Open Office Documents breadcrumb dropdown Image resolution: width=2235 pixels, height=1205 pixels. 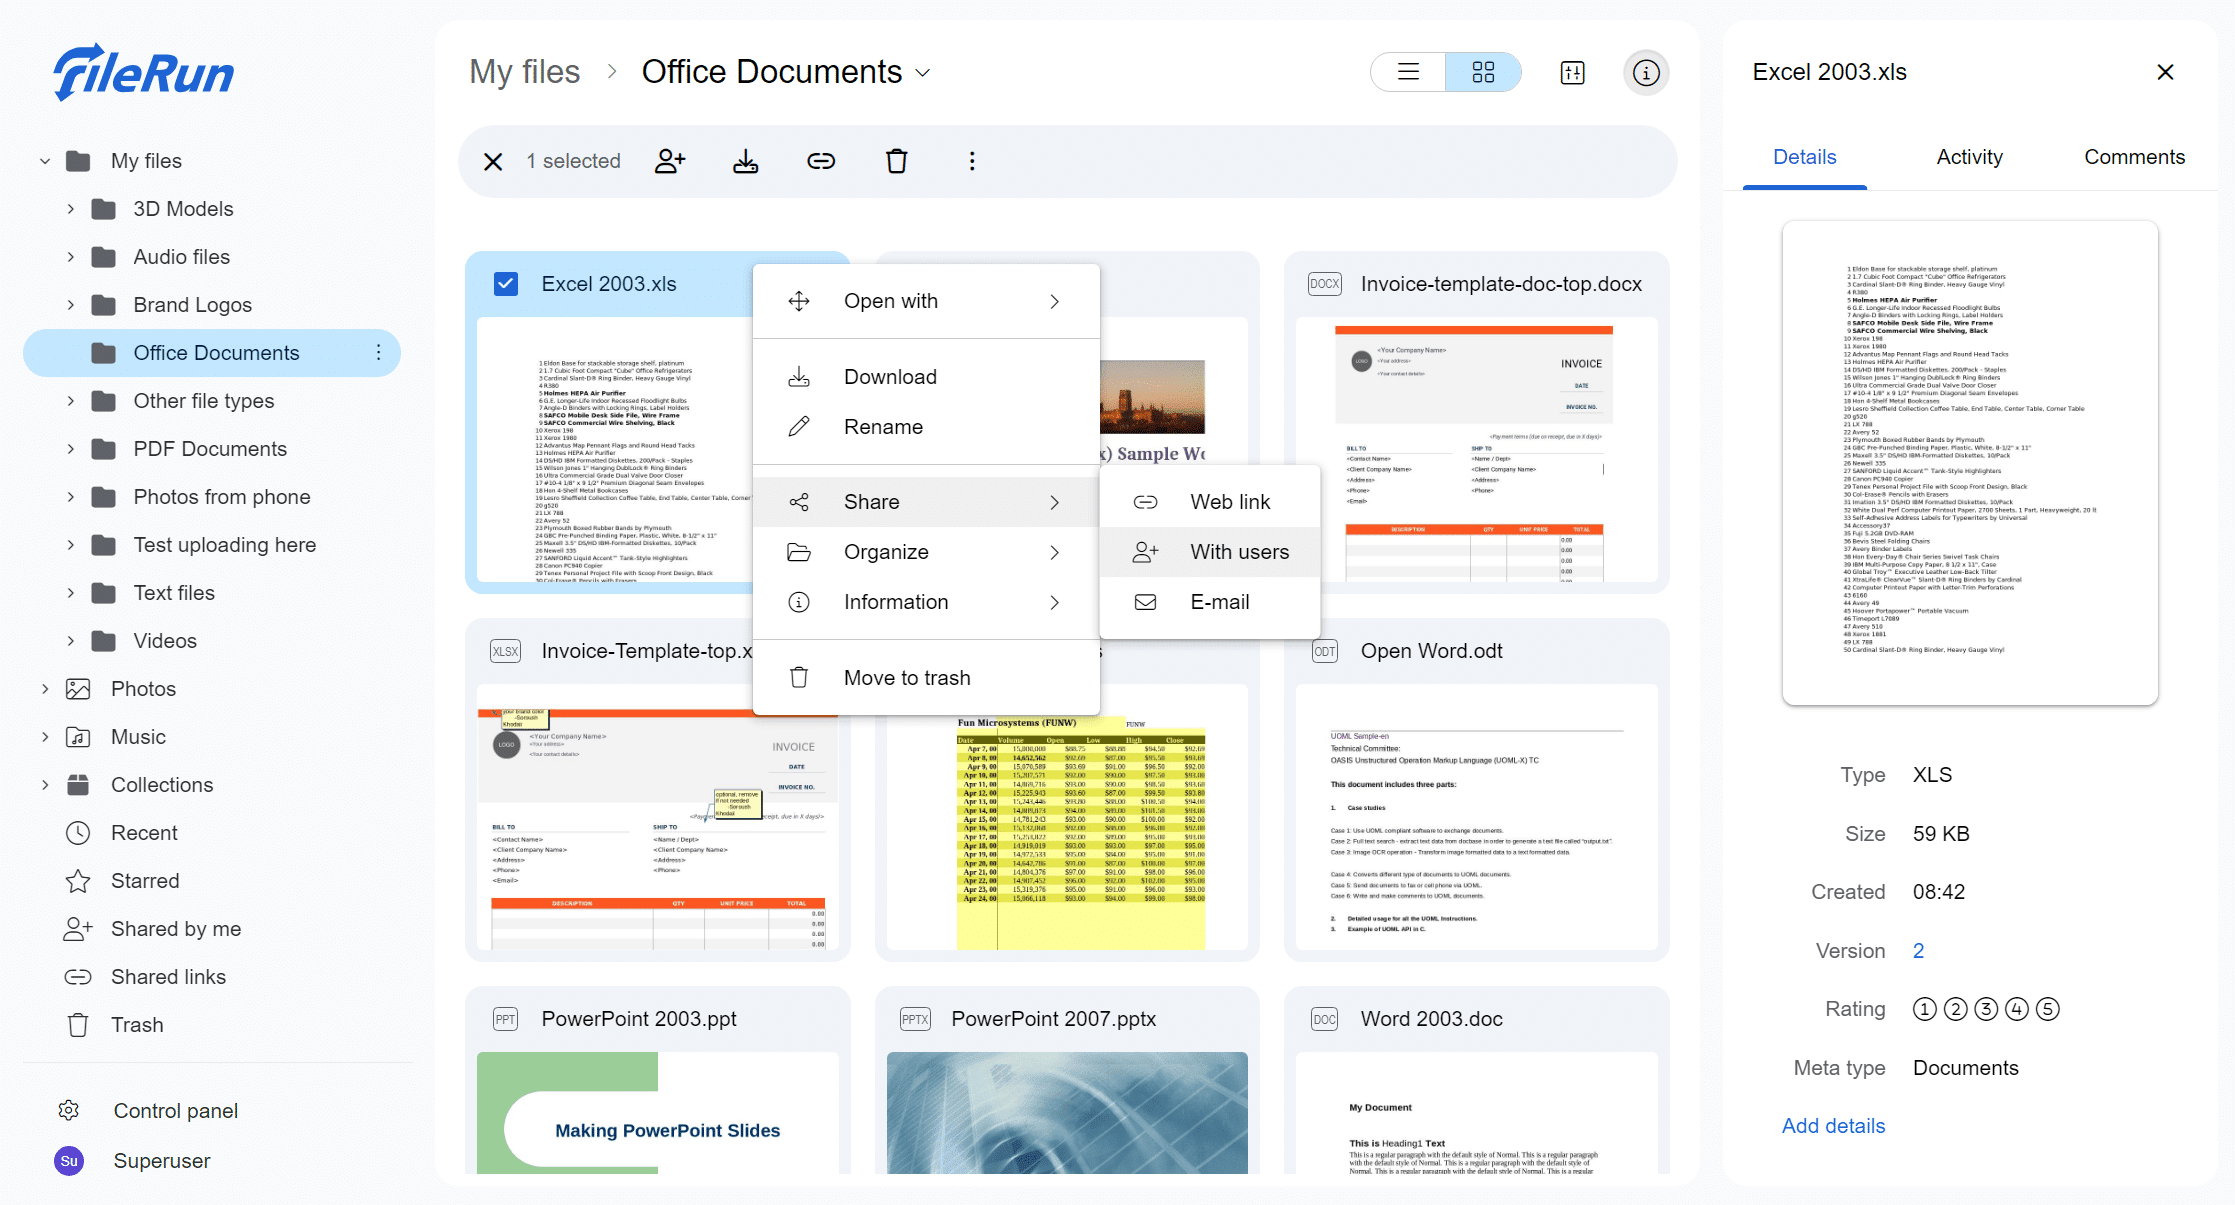[923, 73]
